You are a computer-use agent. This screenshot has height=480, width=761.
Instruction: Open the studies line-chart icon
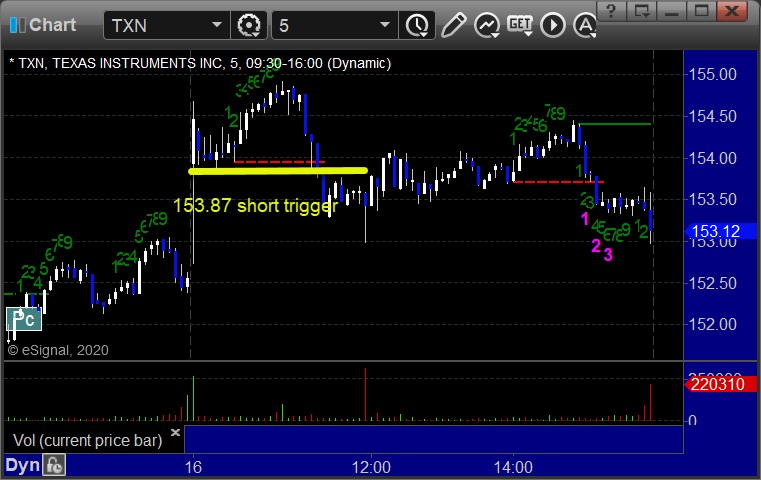point(487,25)
